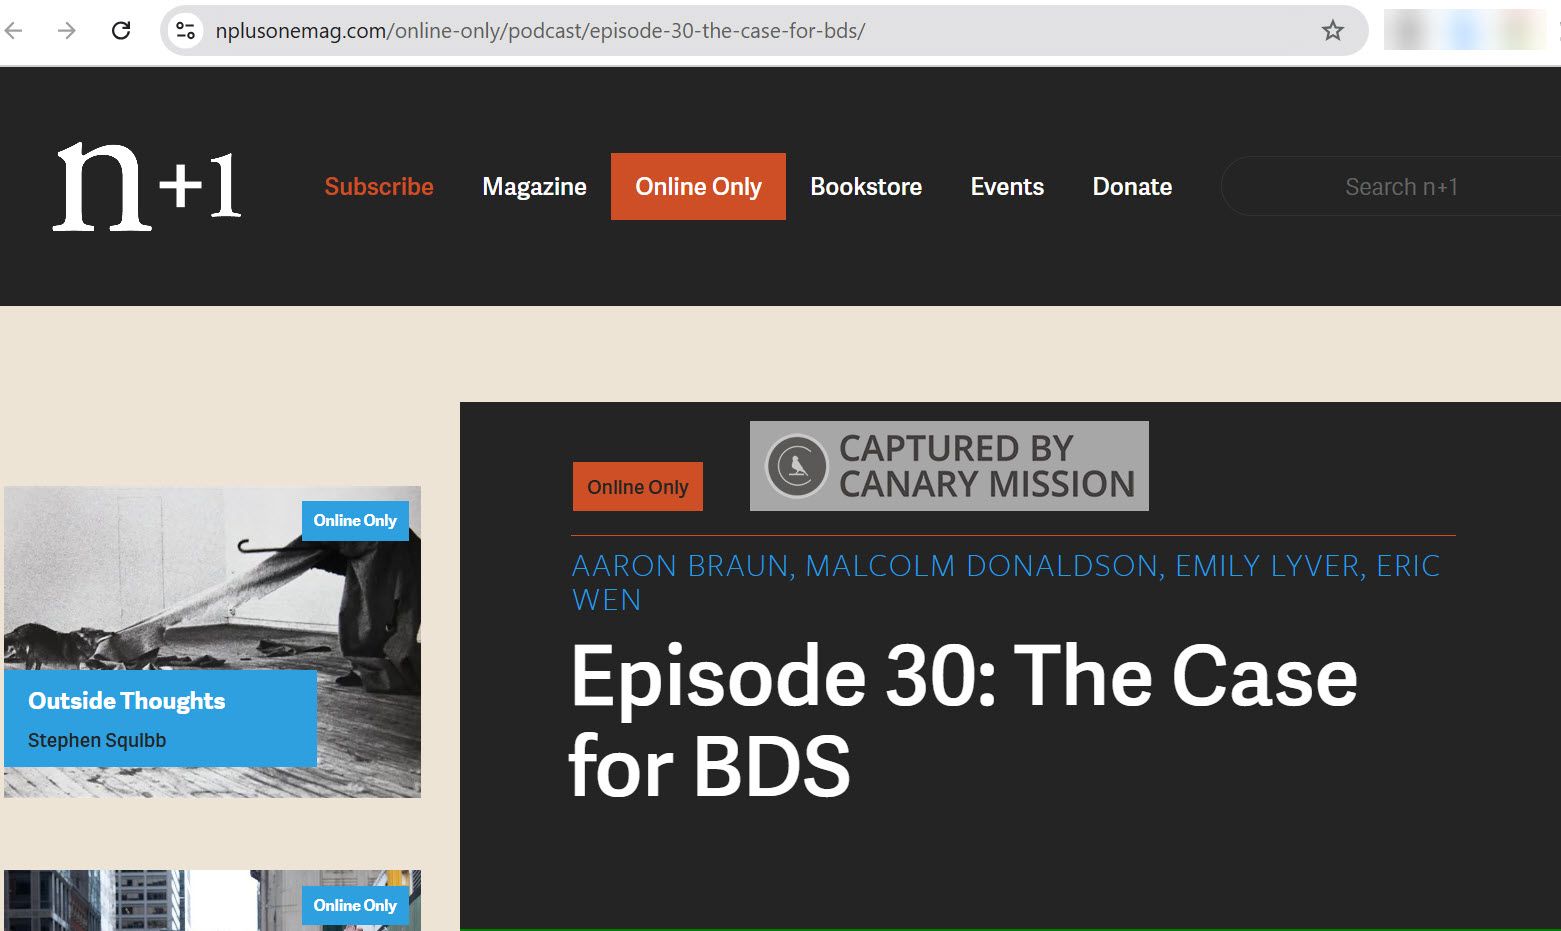Focus the Search n+1 field
Screen dimensions: 1561x931
pos(1400,187)
